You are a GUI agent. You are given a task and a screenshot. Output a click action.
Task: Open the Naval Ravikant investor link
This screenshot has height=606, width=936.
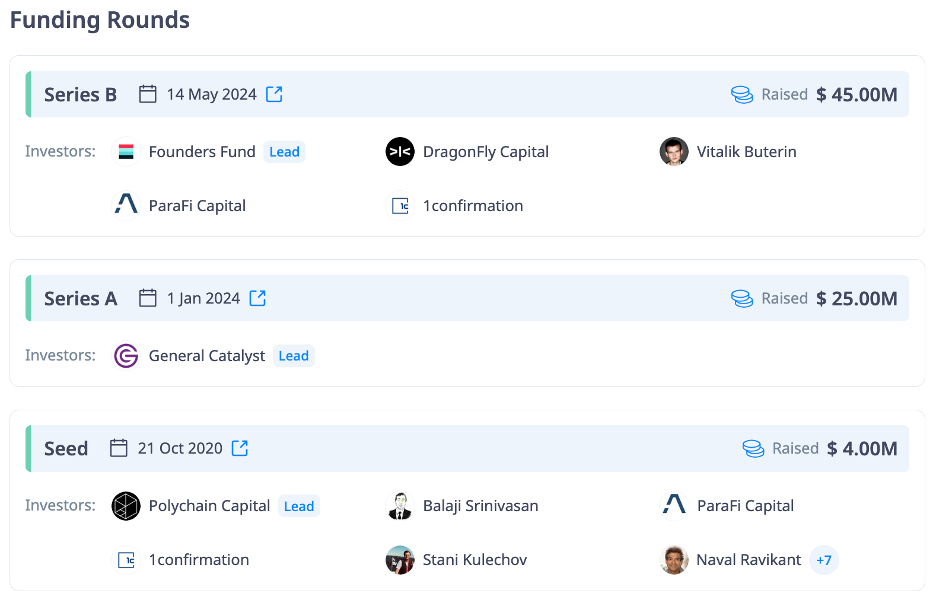click(748, 560)
